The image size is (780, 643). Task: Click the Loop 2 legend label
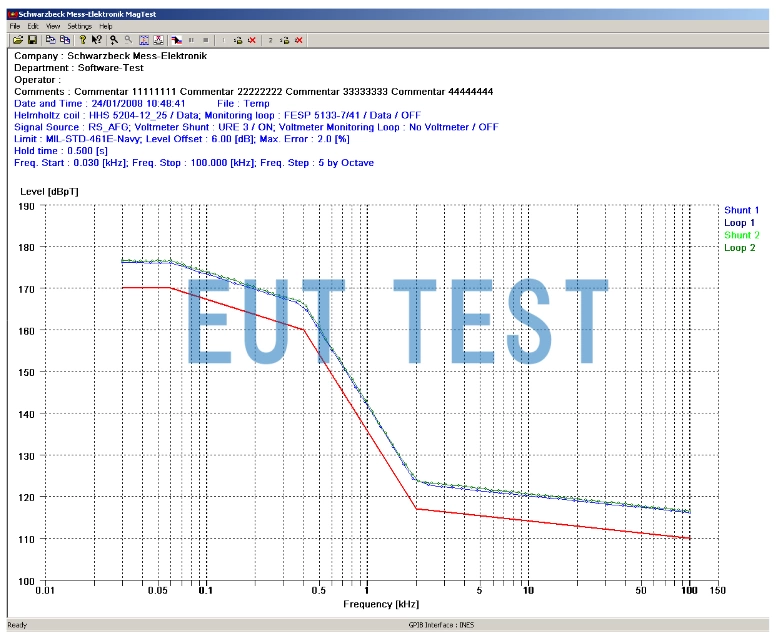click(x=740, y=248)
